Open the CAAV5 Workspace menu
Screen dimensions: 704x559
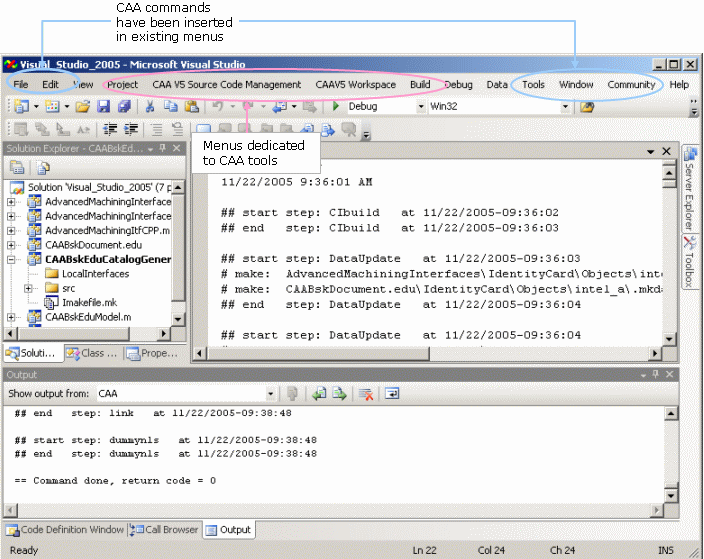(356, 84)
